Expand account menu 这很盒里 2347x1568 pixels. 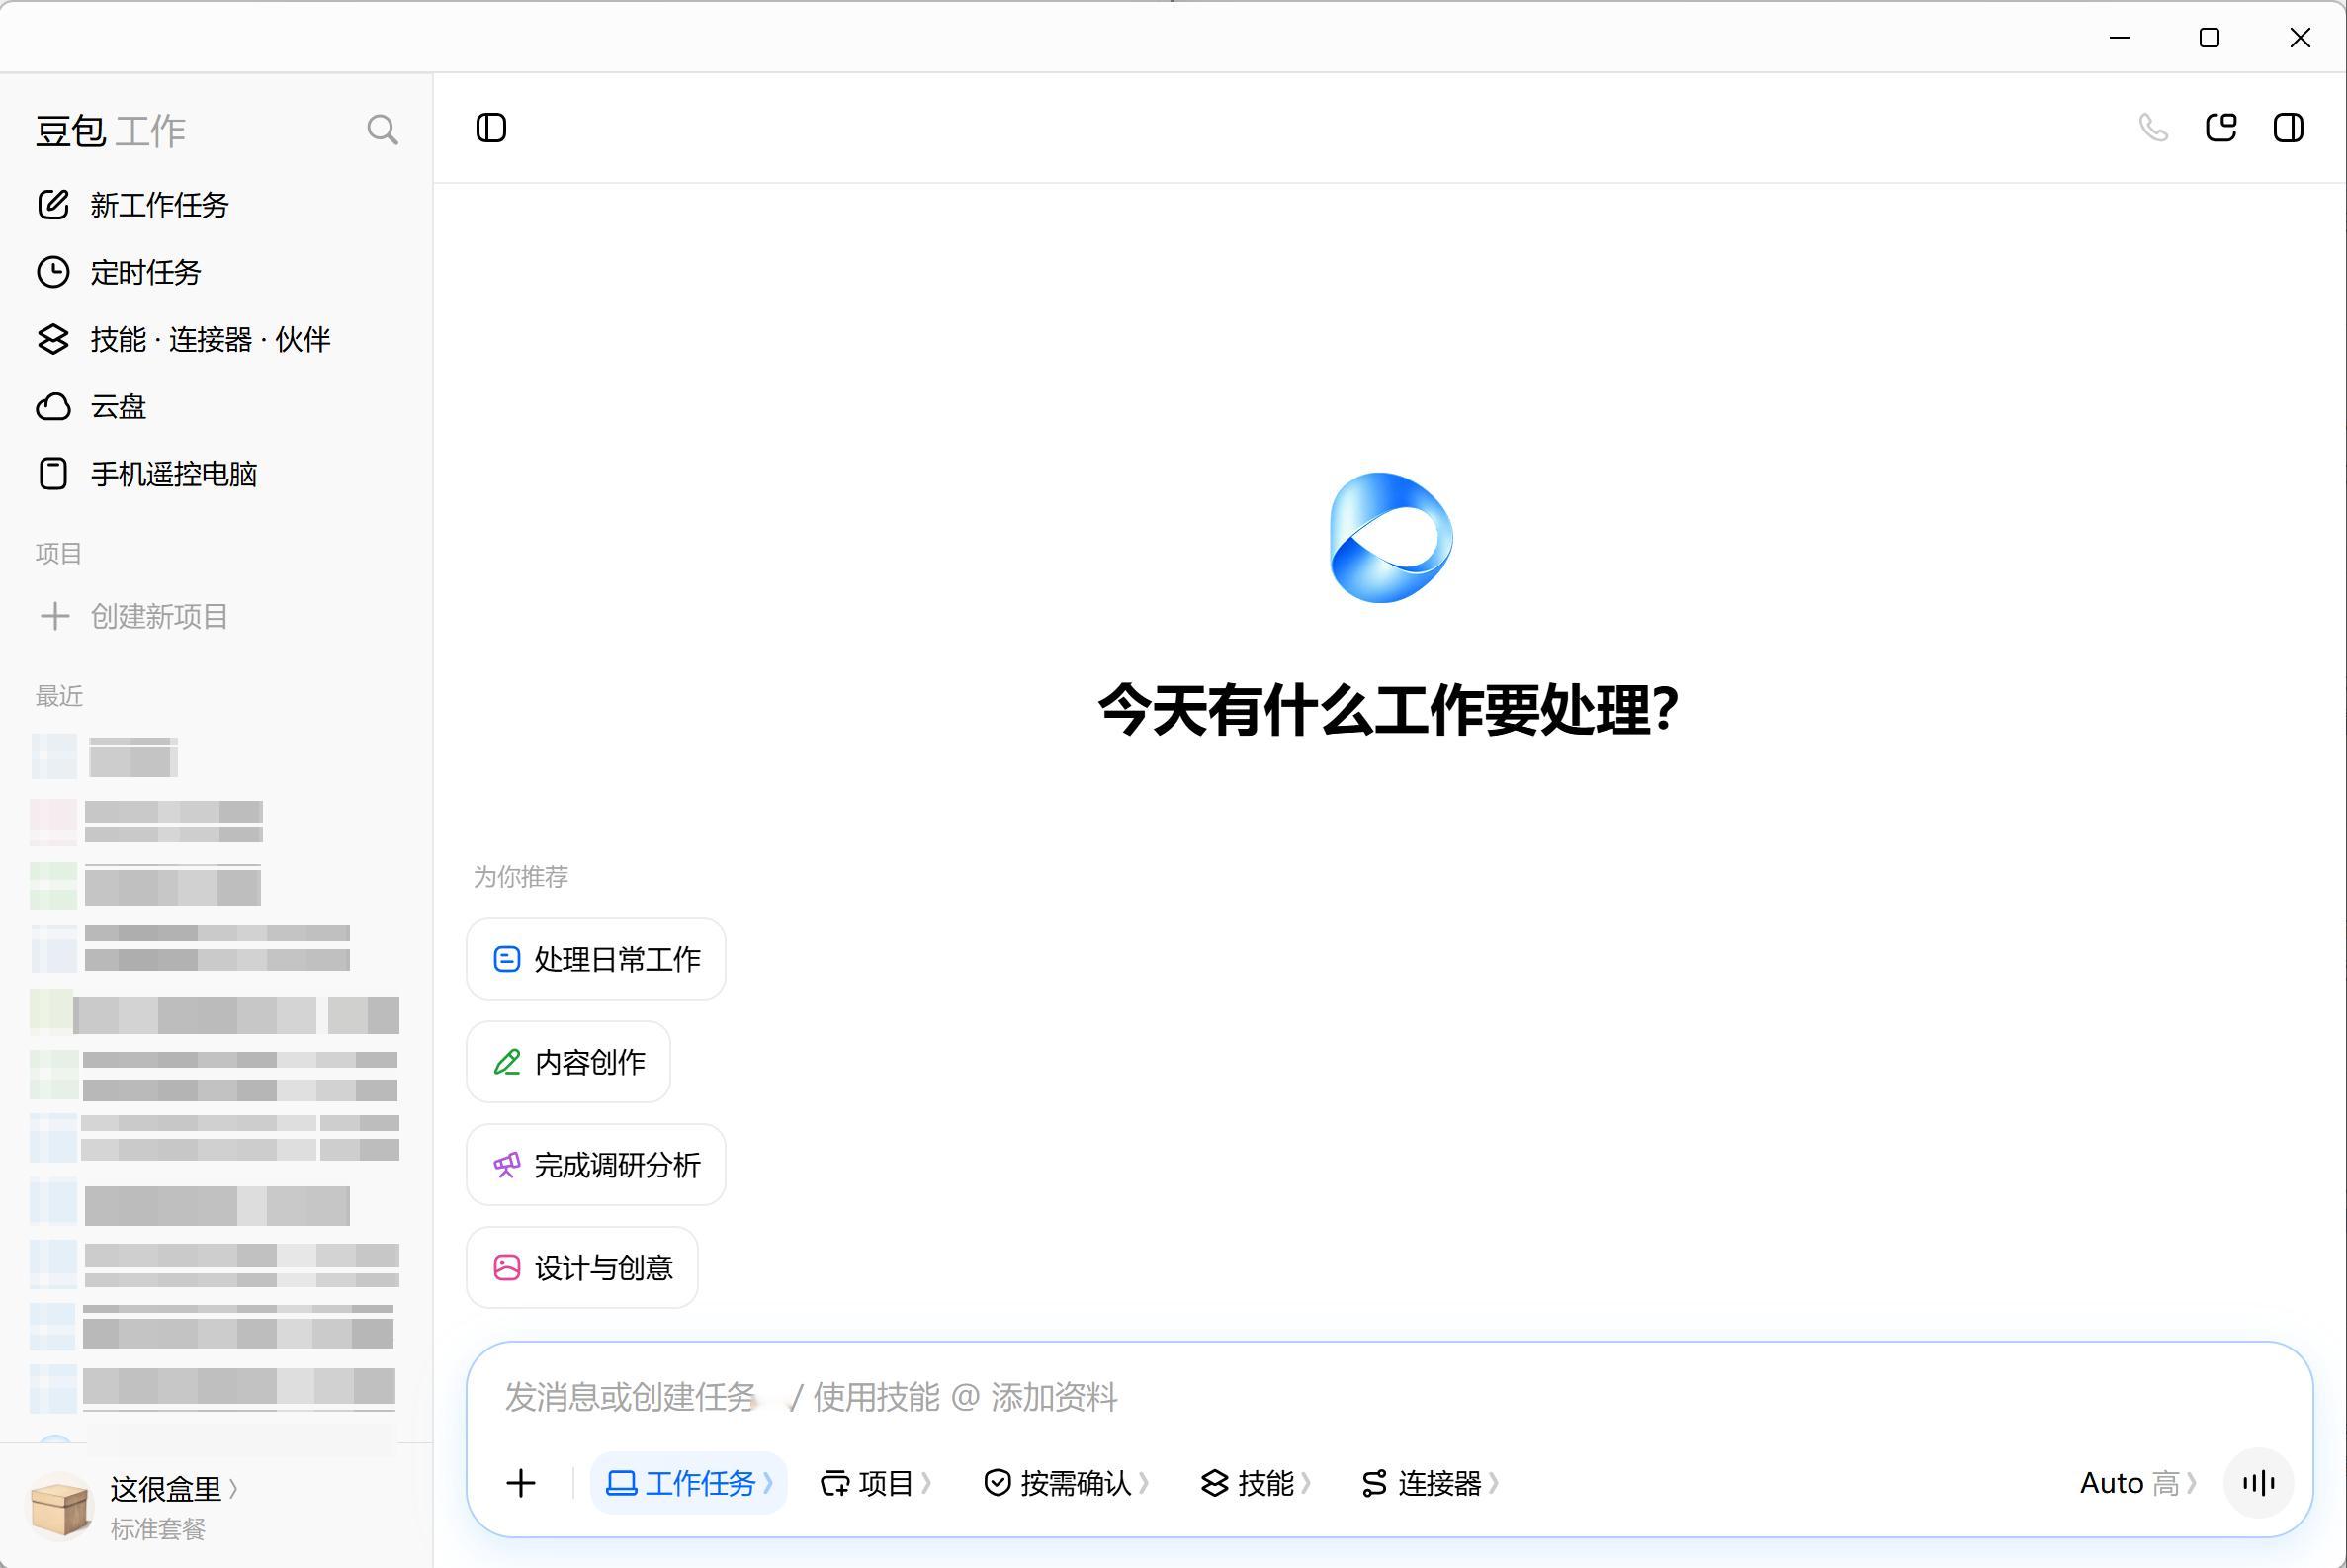(174, 1489)
